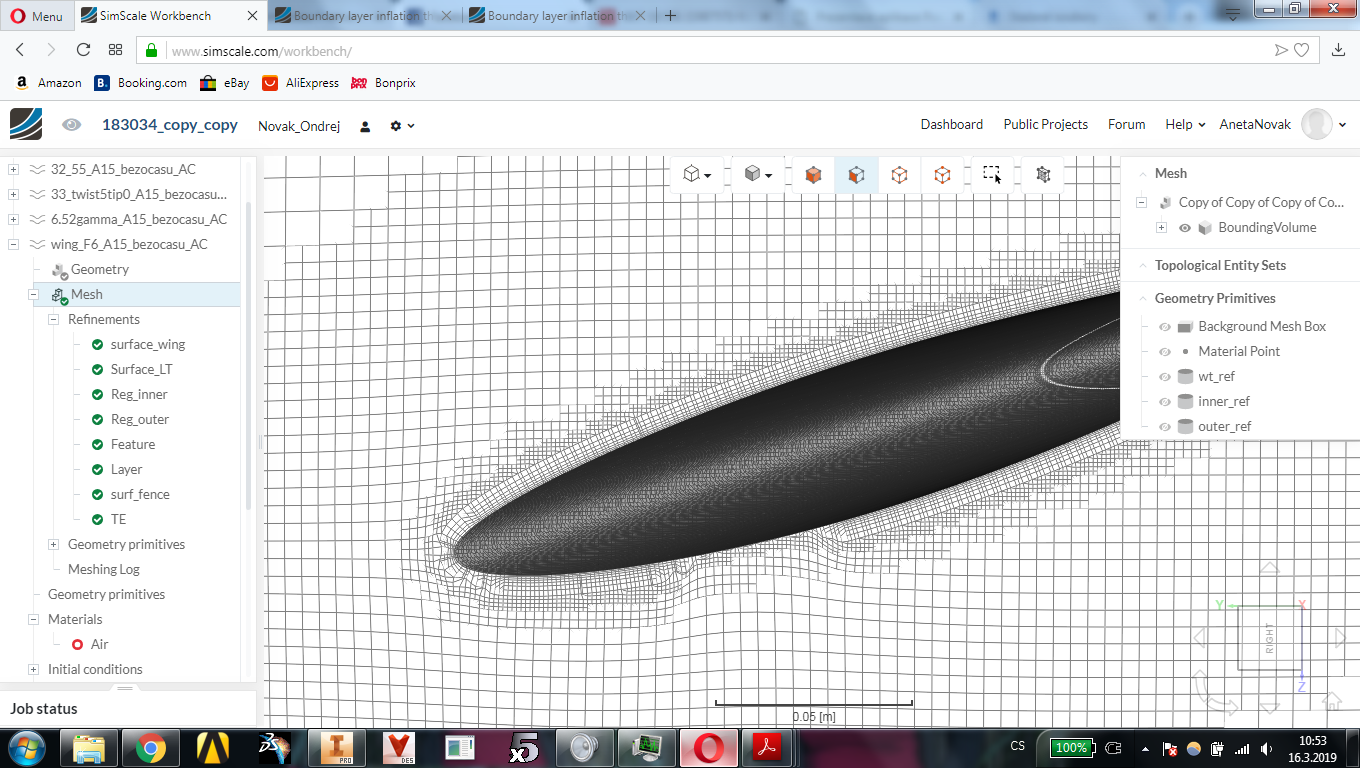This screenshot has width=1360, height=768.
Task: Go back to the previous page
Action: [20, 50]
